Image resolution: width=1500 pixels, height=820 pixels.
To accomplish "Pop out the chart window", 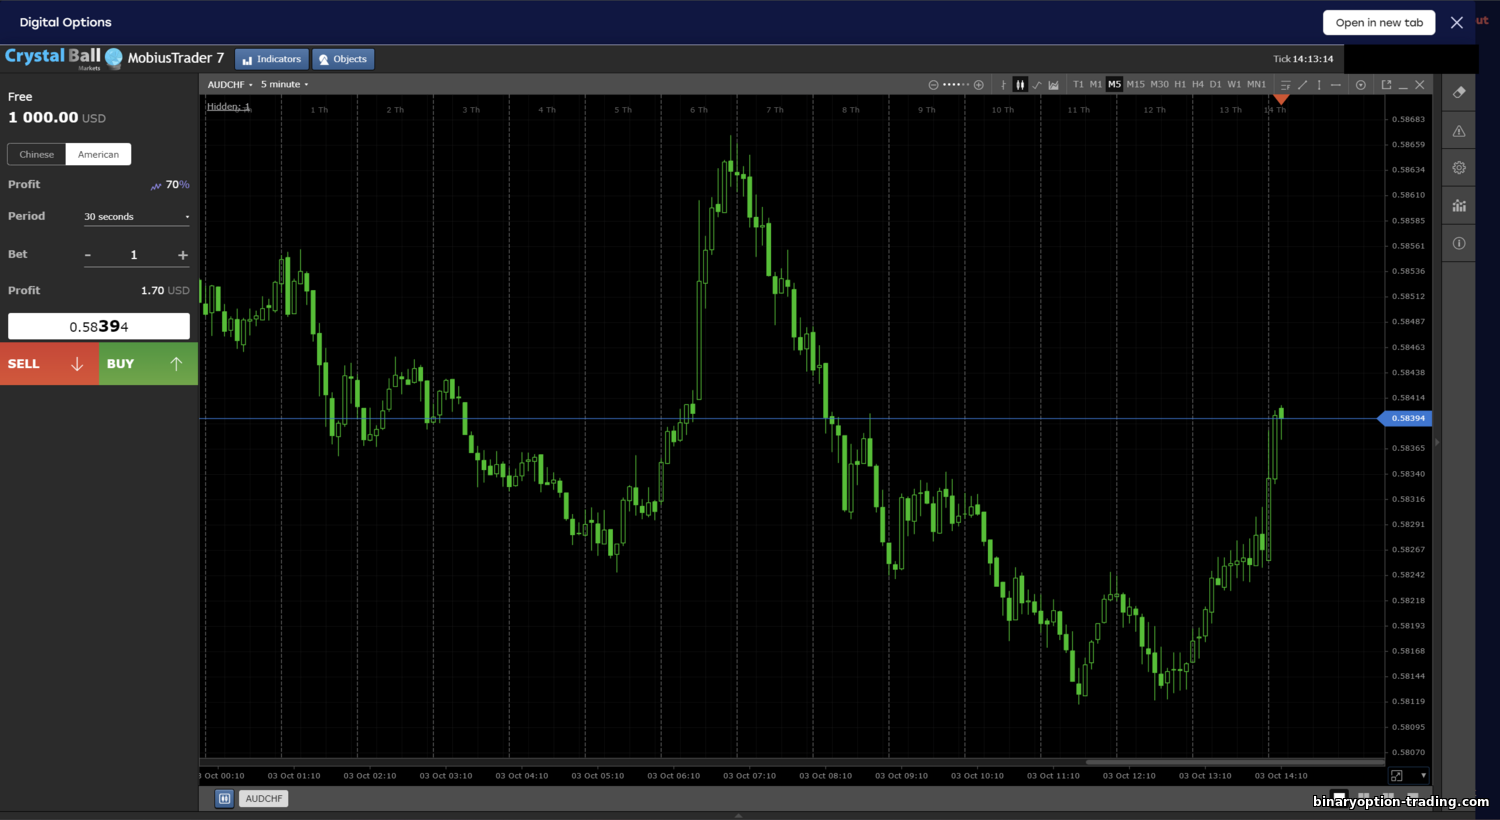I will (1386, 85).
